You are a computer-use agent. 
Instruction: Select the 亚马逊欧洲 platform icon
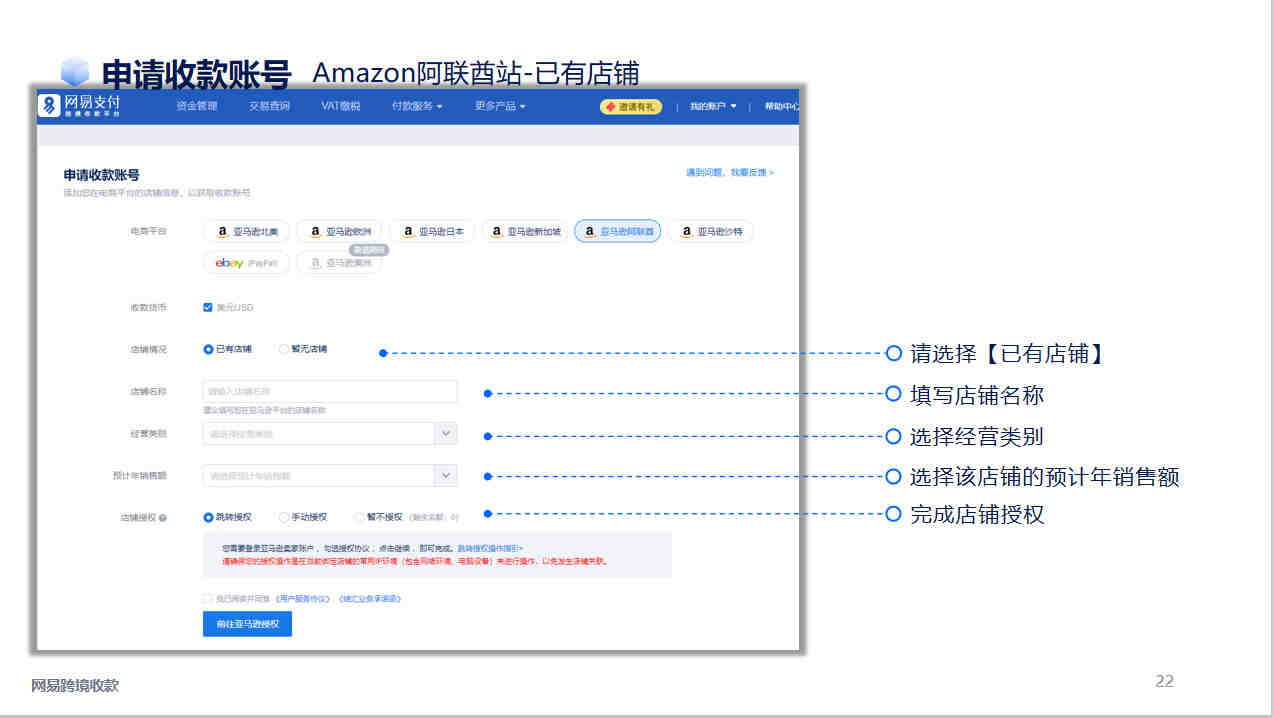pos(340,231)
